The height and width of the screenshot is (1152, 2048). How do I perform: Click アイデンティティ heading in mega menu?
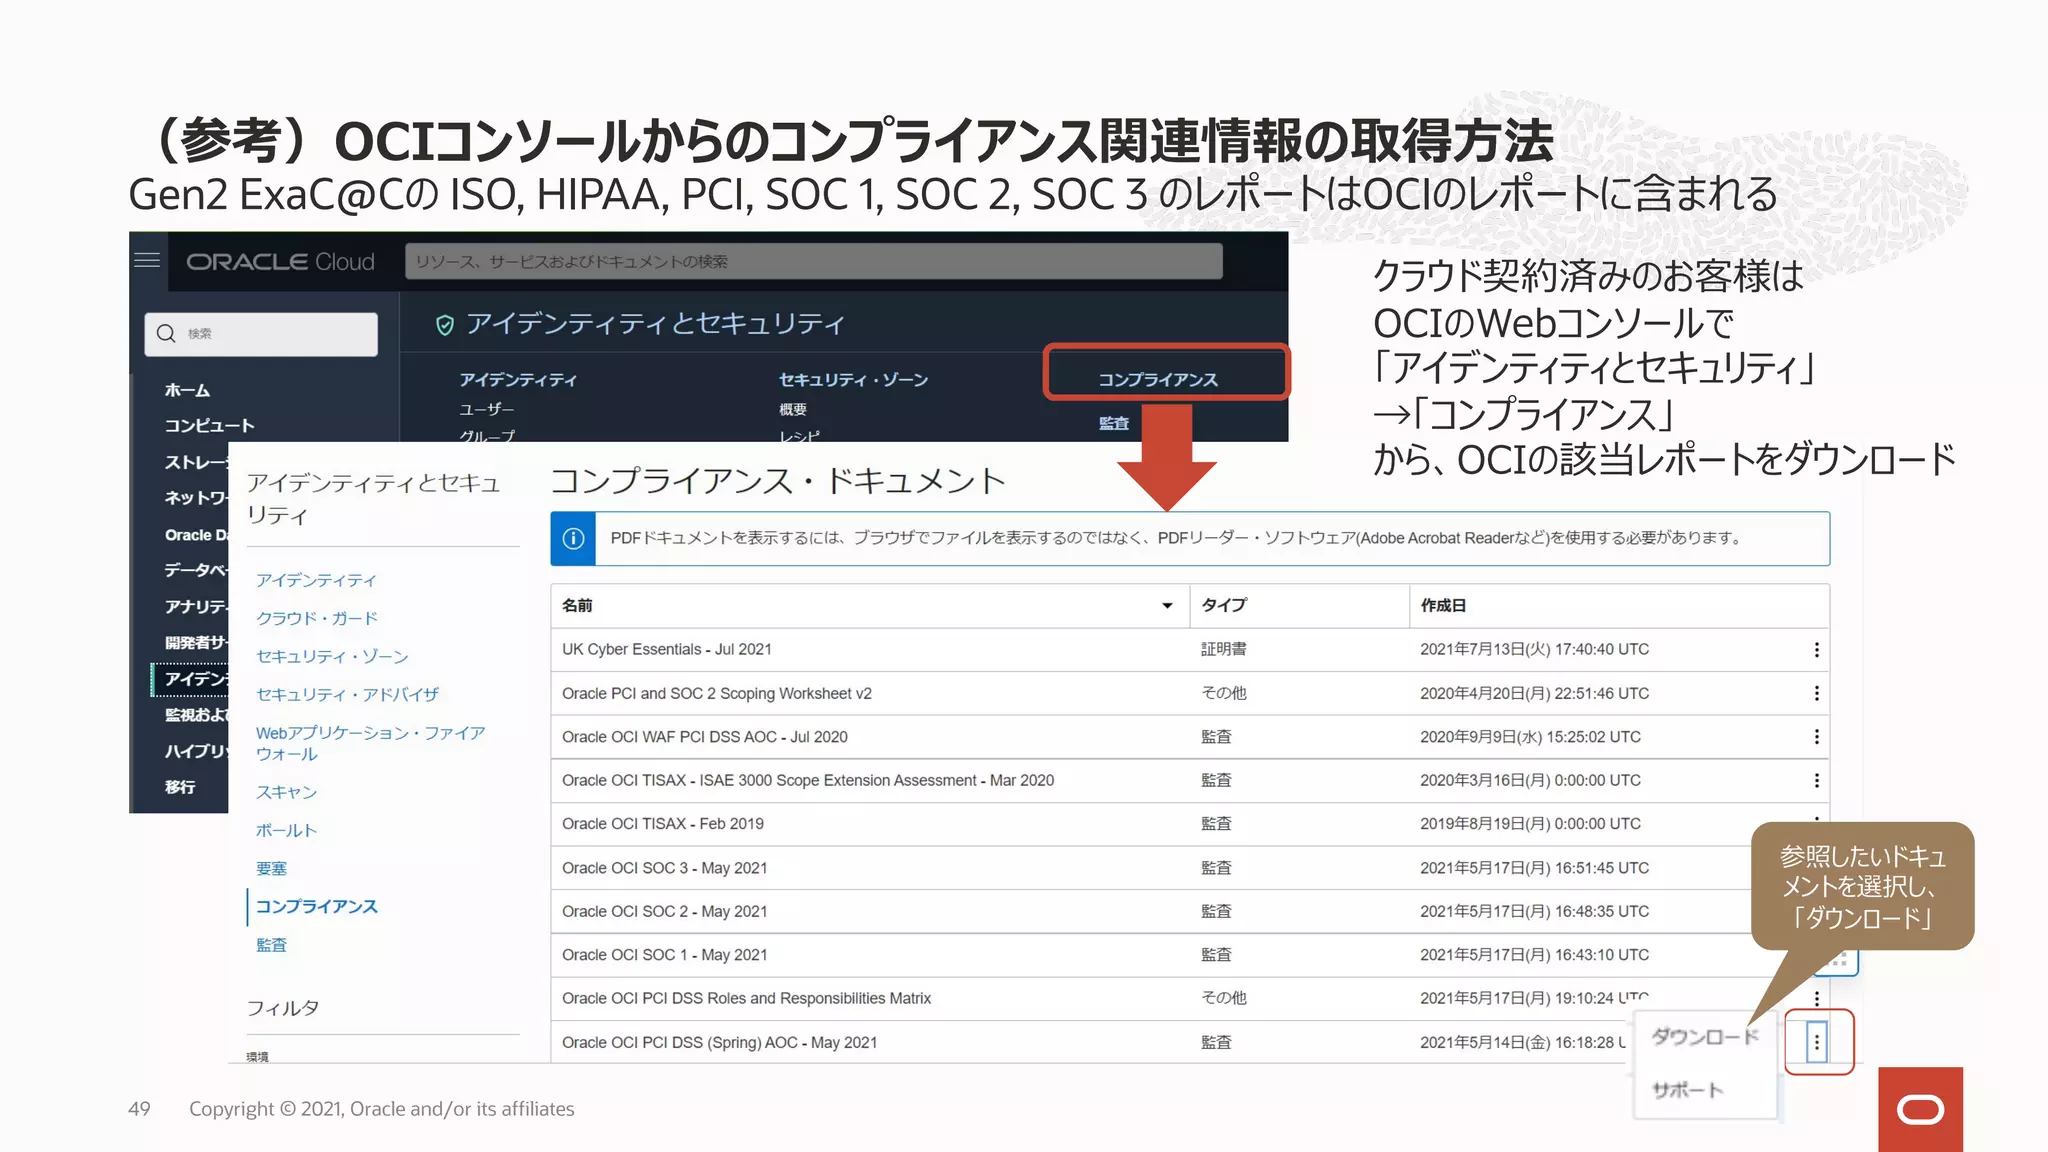[518, 380]
